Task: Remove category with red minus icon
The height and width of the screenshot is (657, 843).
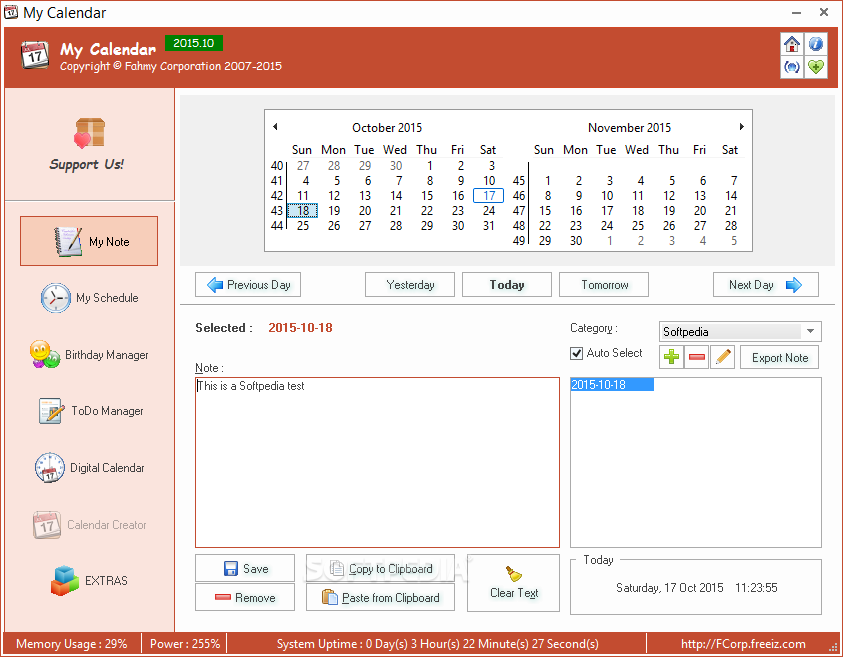Action: pyautogui.click(x=697, y=357)
